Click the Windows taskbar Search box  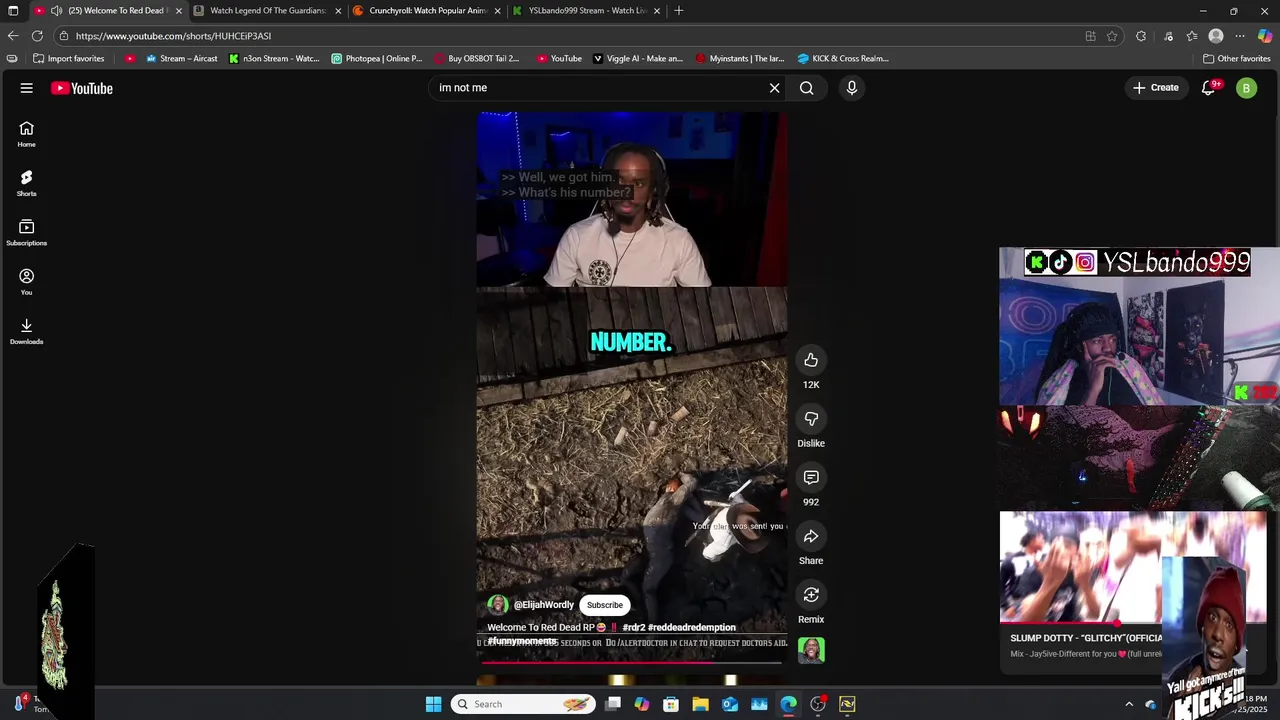(x=522, y=704)
